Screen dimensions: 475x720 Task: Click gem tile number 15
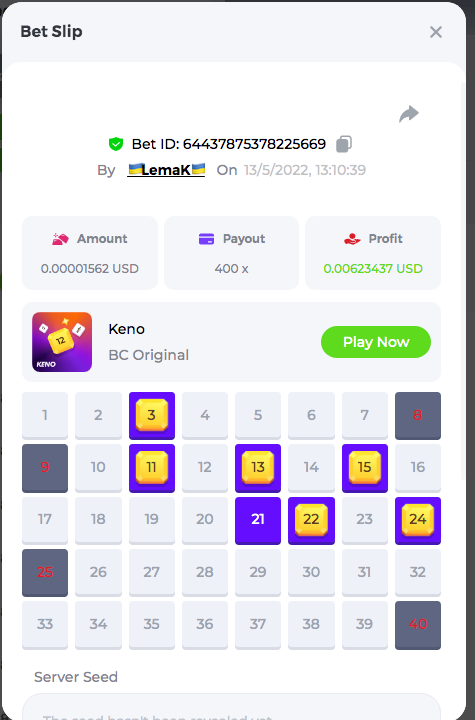click(365, 468)
